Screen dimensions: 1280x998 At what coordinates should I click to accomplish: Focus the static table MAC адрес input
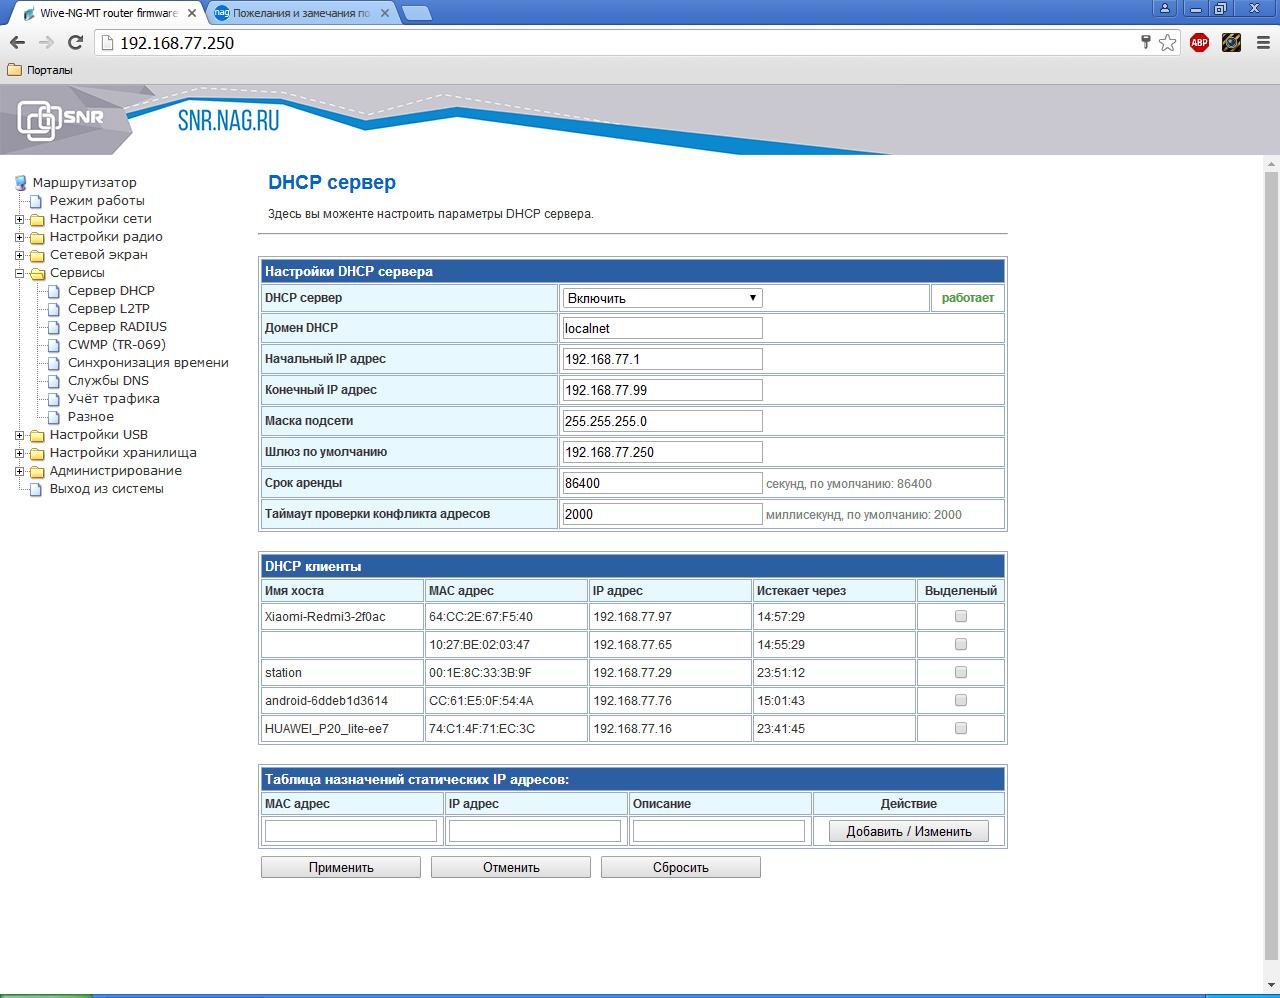point(351,831)
